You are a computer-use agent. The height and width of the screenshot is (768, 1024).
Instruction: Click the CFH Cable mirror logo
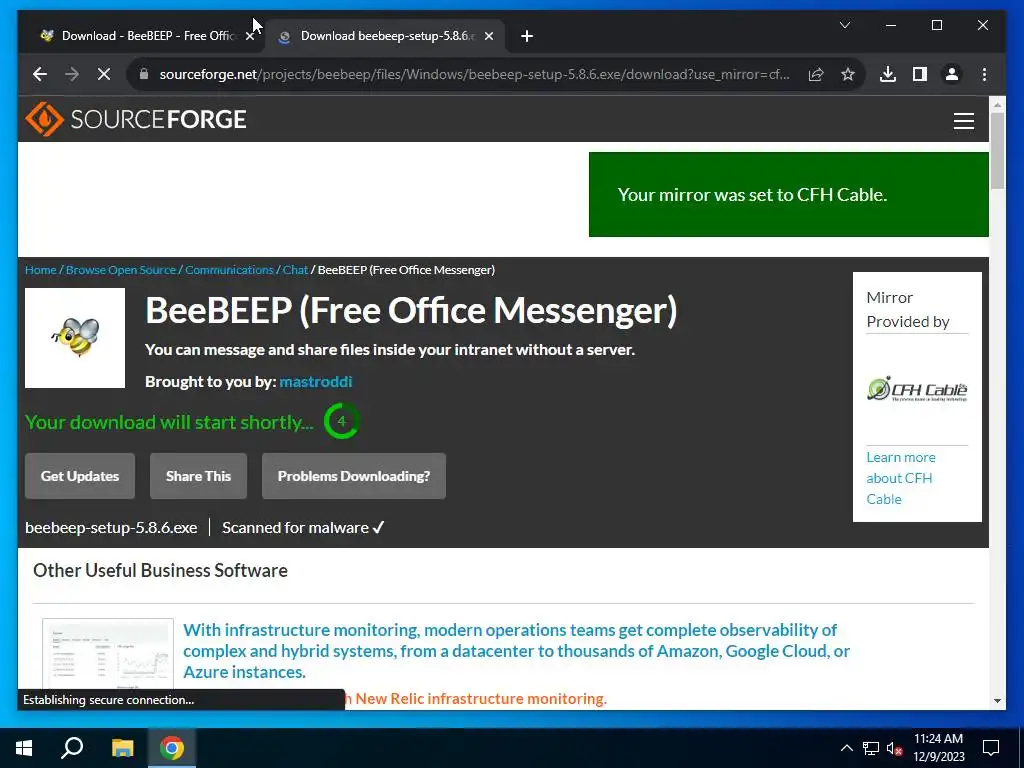pos(917,389)
